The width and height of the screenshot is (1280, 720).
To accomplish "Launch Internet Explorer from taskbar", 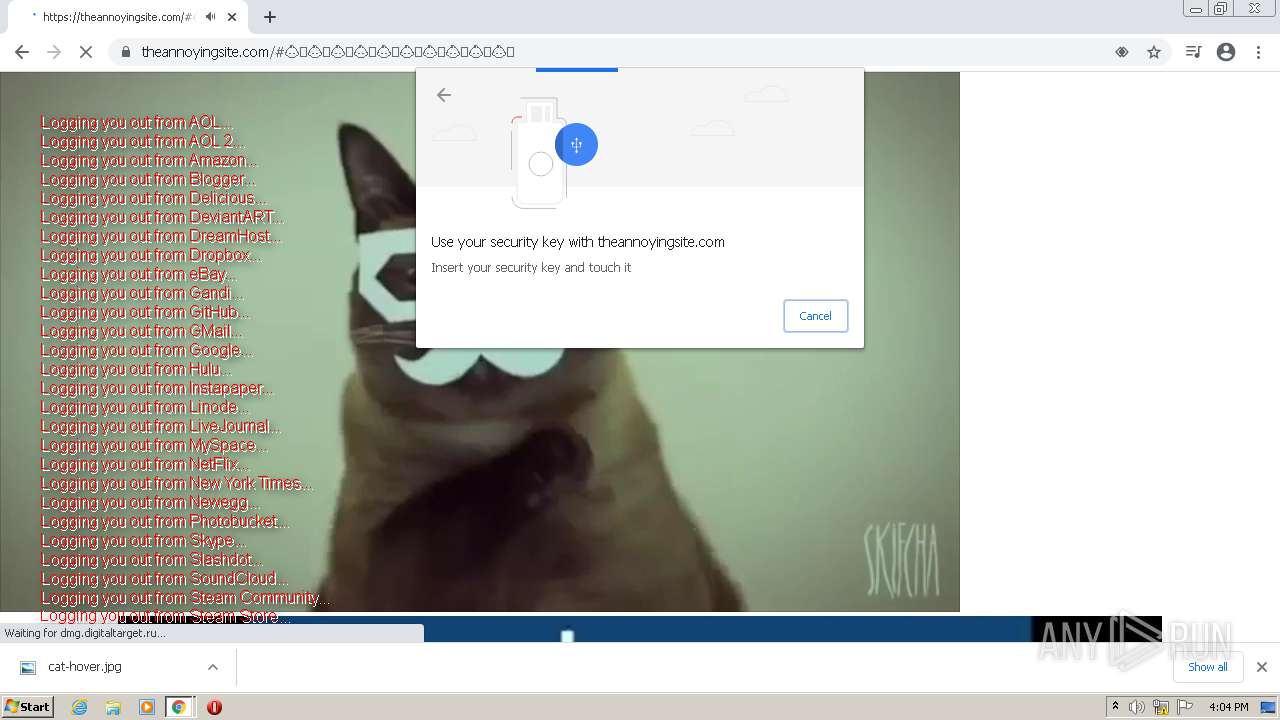I will (x=79, y=707).
